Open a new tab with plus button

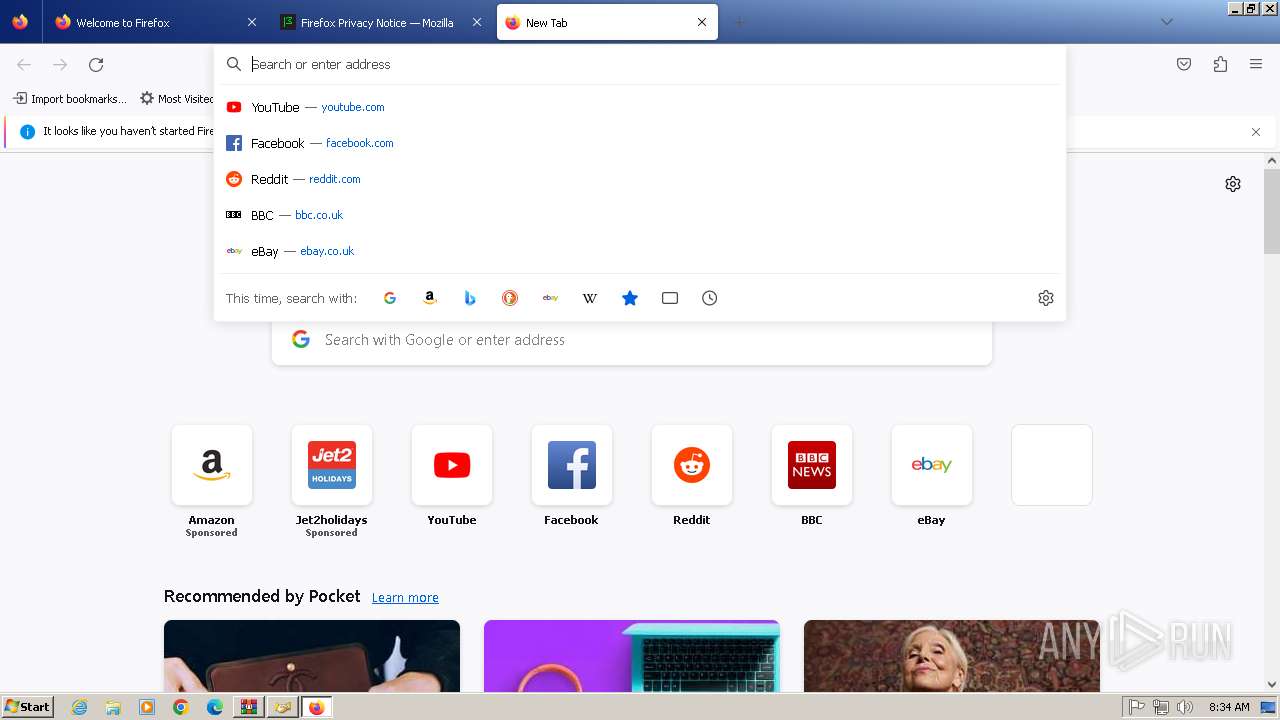(x=740, y=22)
